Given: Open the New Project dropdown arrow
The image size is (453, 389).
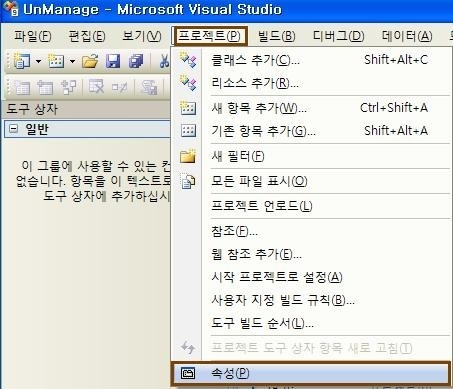Looking at the screenshot, I should 38,61.
